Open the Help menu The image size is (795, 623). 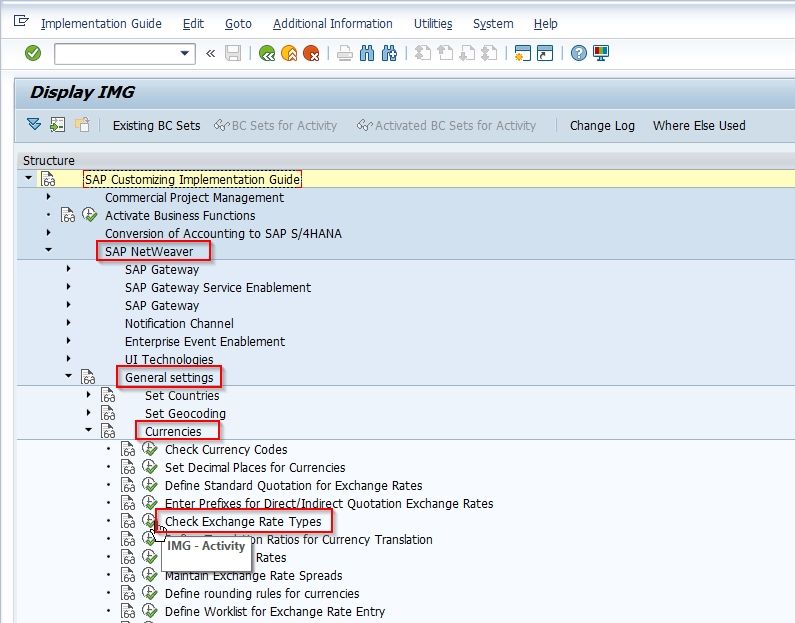click(x=546, y=24)
